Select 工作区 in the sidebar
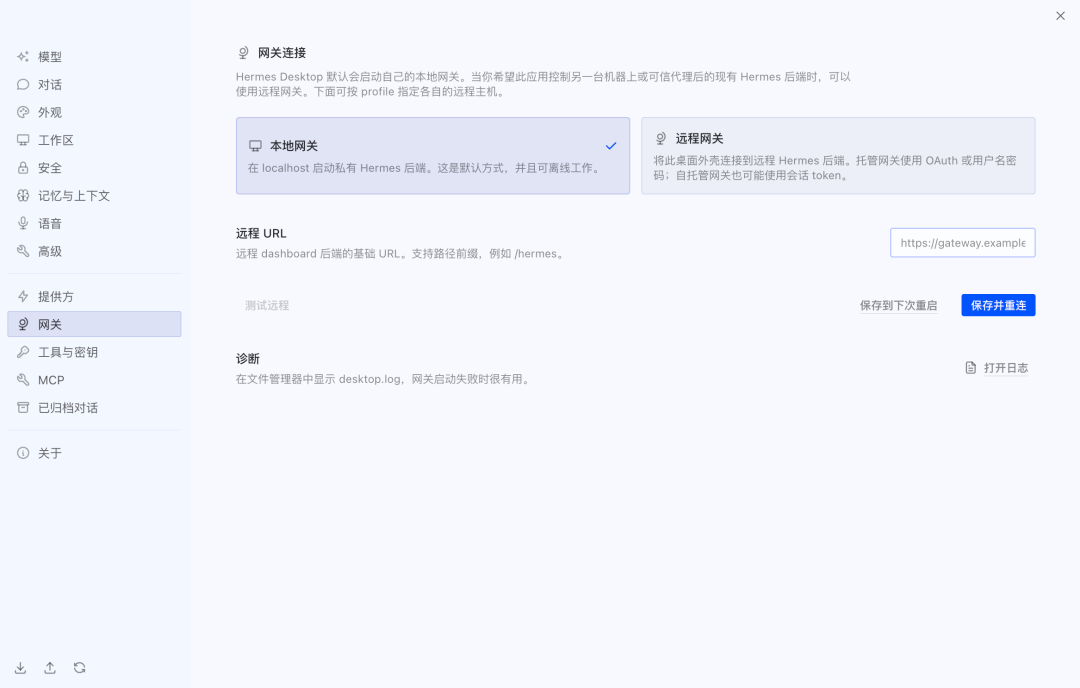 coord(94,140)
